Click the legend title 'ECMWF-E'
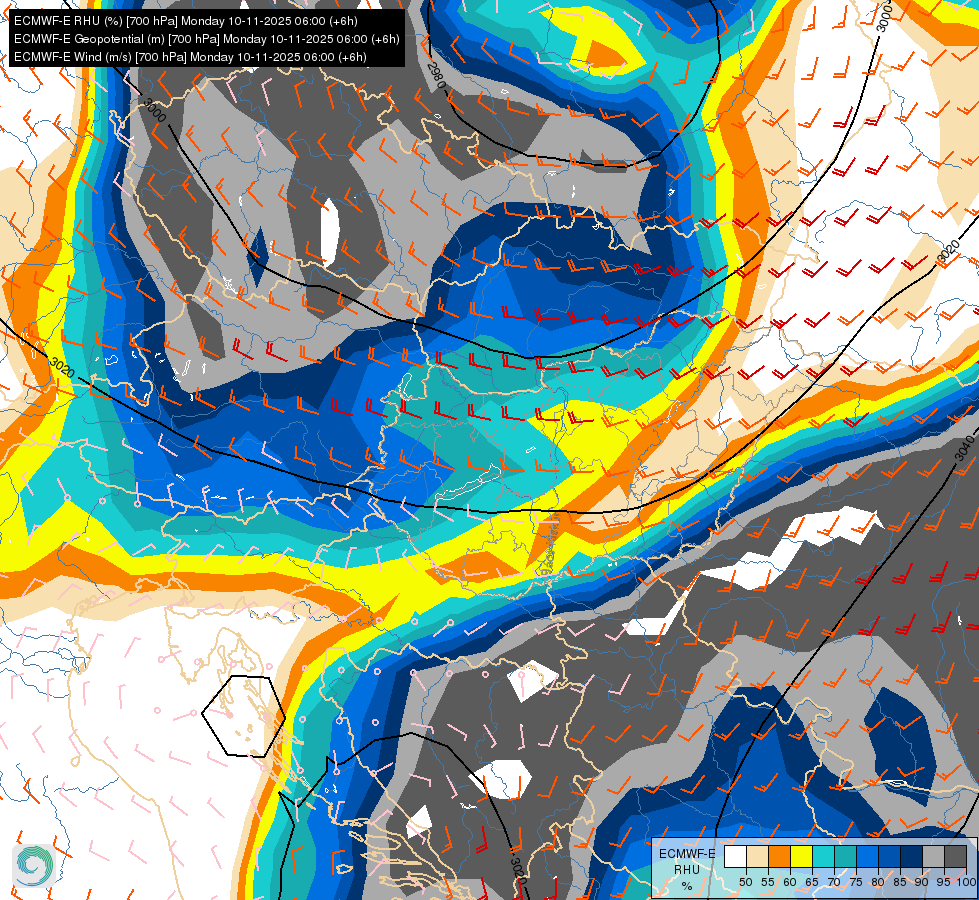 687,854
